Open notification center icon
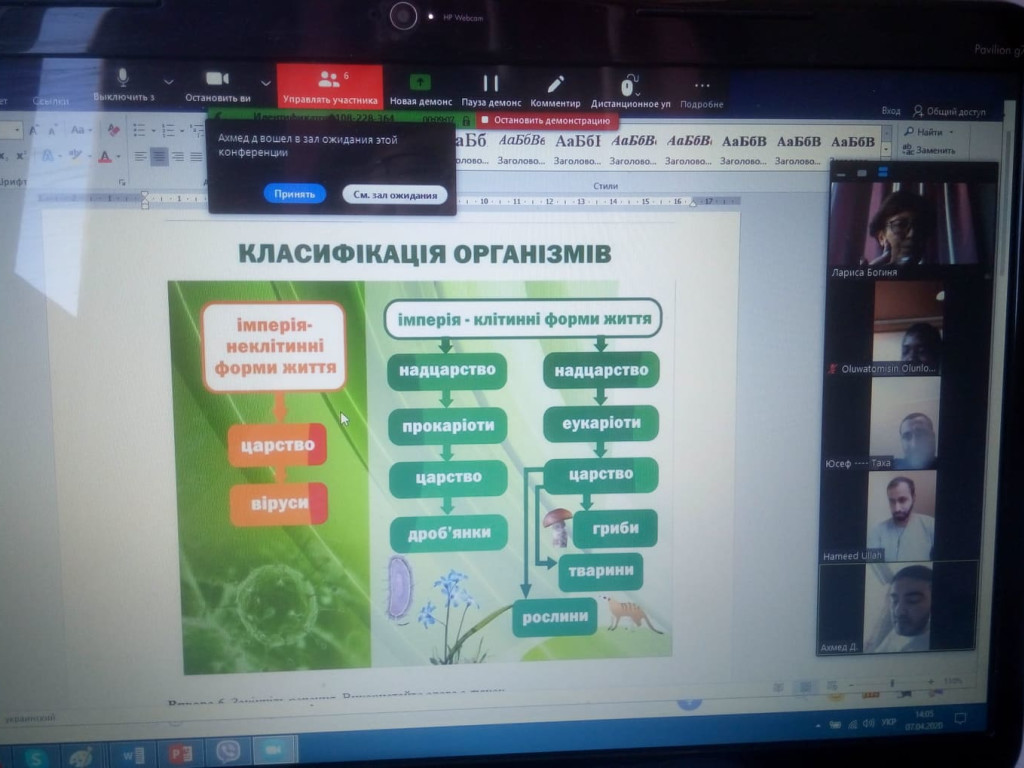1024x768 pixels. [x=960, y=719]
